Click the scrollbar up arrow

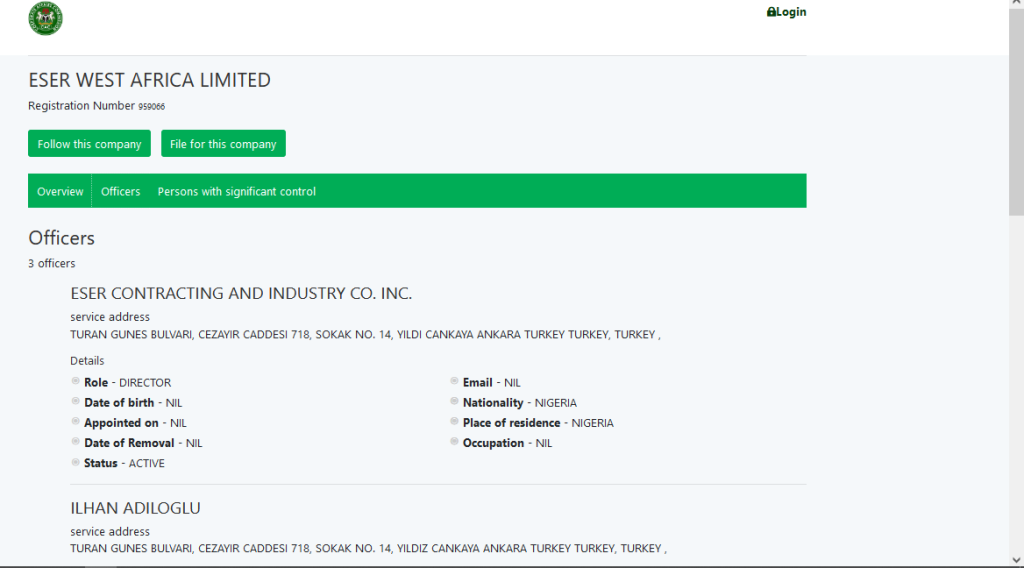[x=1016, y=3]
